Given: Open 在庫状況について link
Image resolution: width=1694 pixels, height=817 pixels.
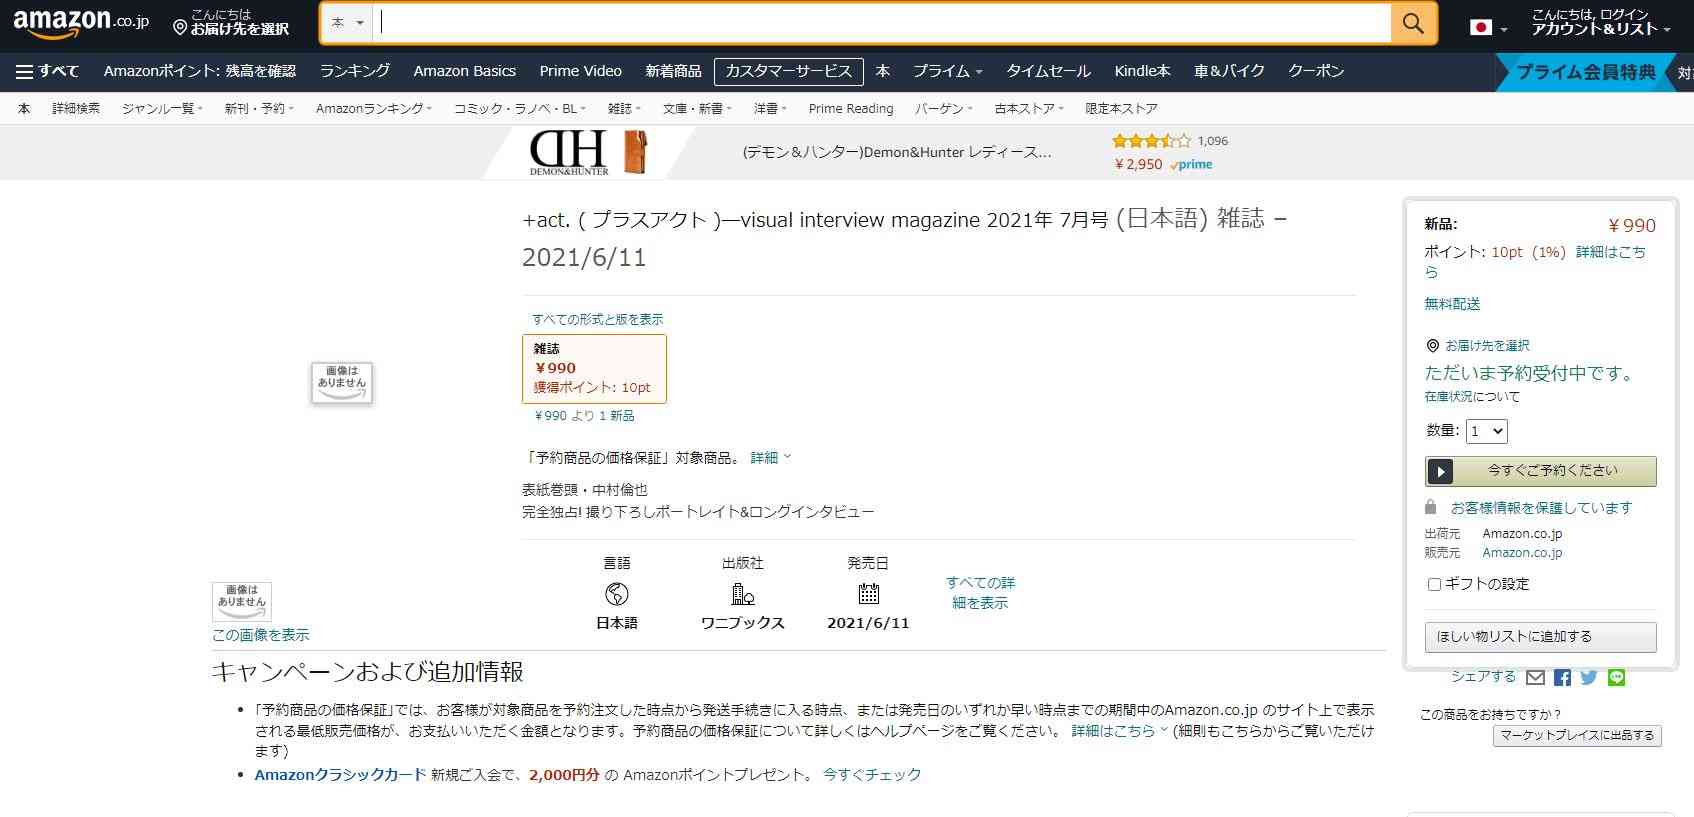Looking at the screenshot, I should coord(1472,396).
